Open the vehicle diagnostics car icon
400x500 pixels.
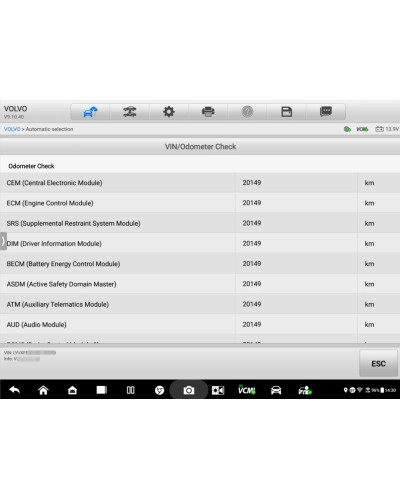pyautogui.click(x=276, y=390)
